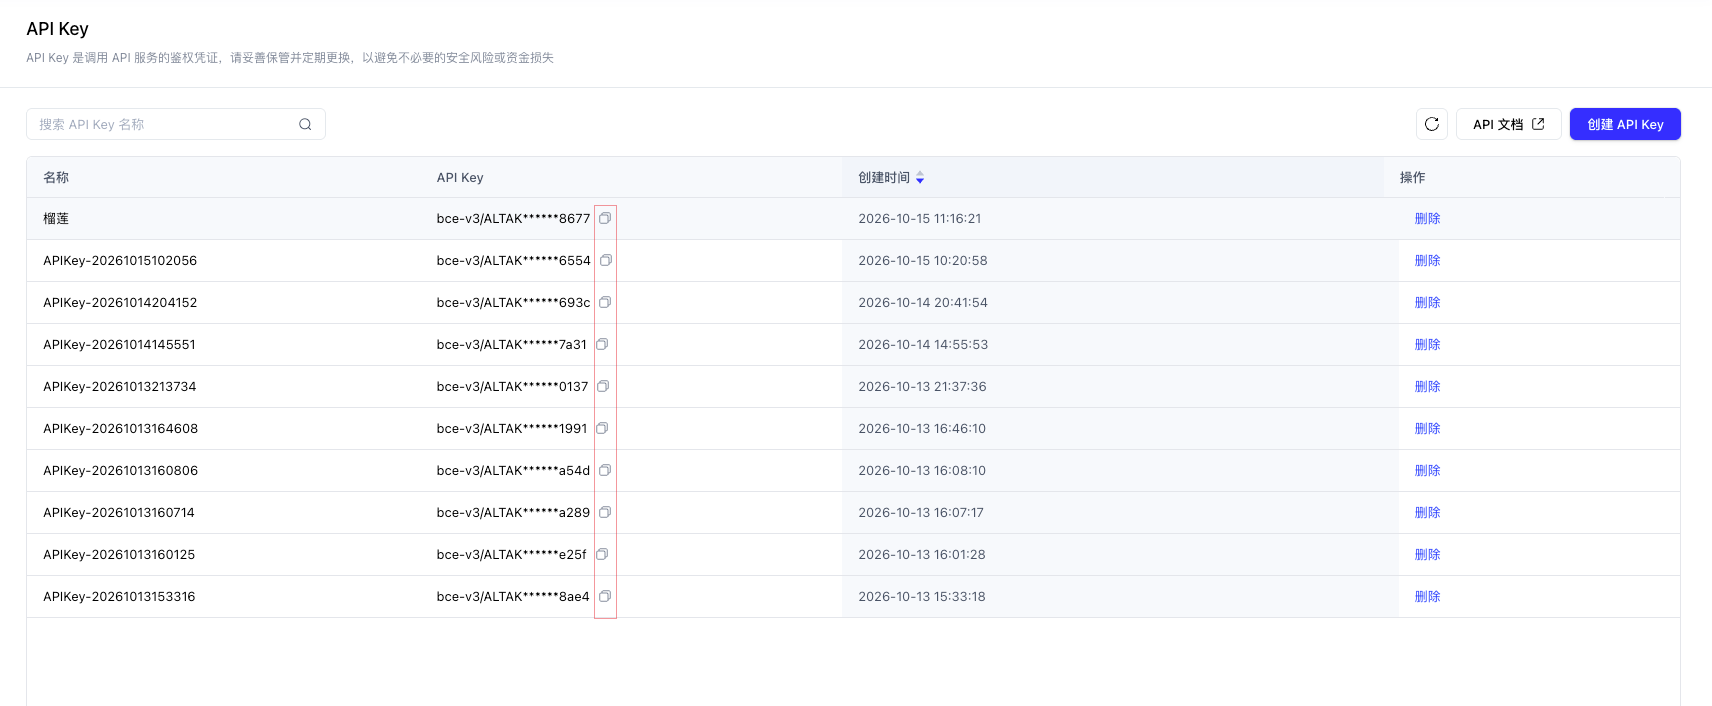The width and height of the screenshot is (1712, 706).
Task: Copy the API key ending in e25f
Action: (602, 554)
